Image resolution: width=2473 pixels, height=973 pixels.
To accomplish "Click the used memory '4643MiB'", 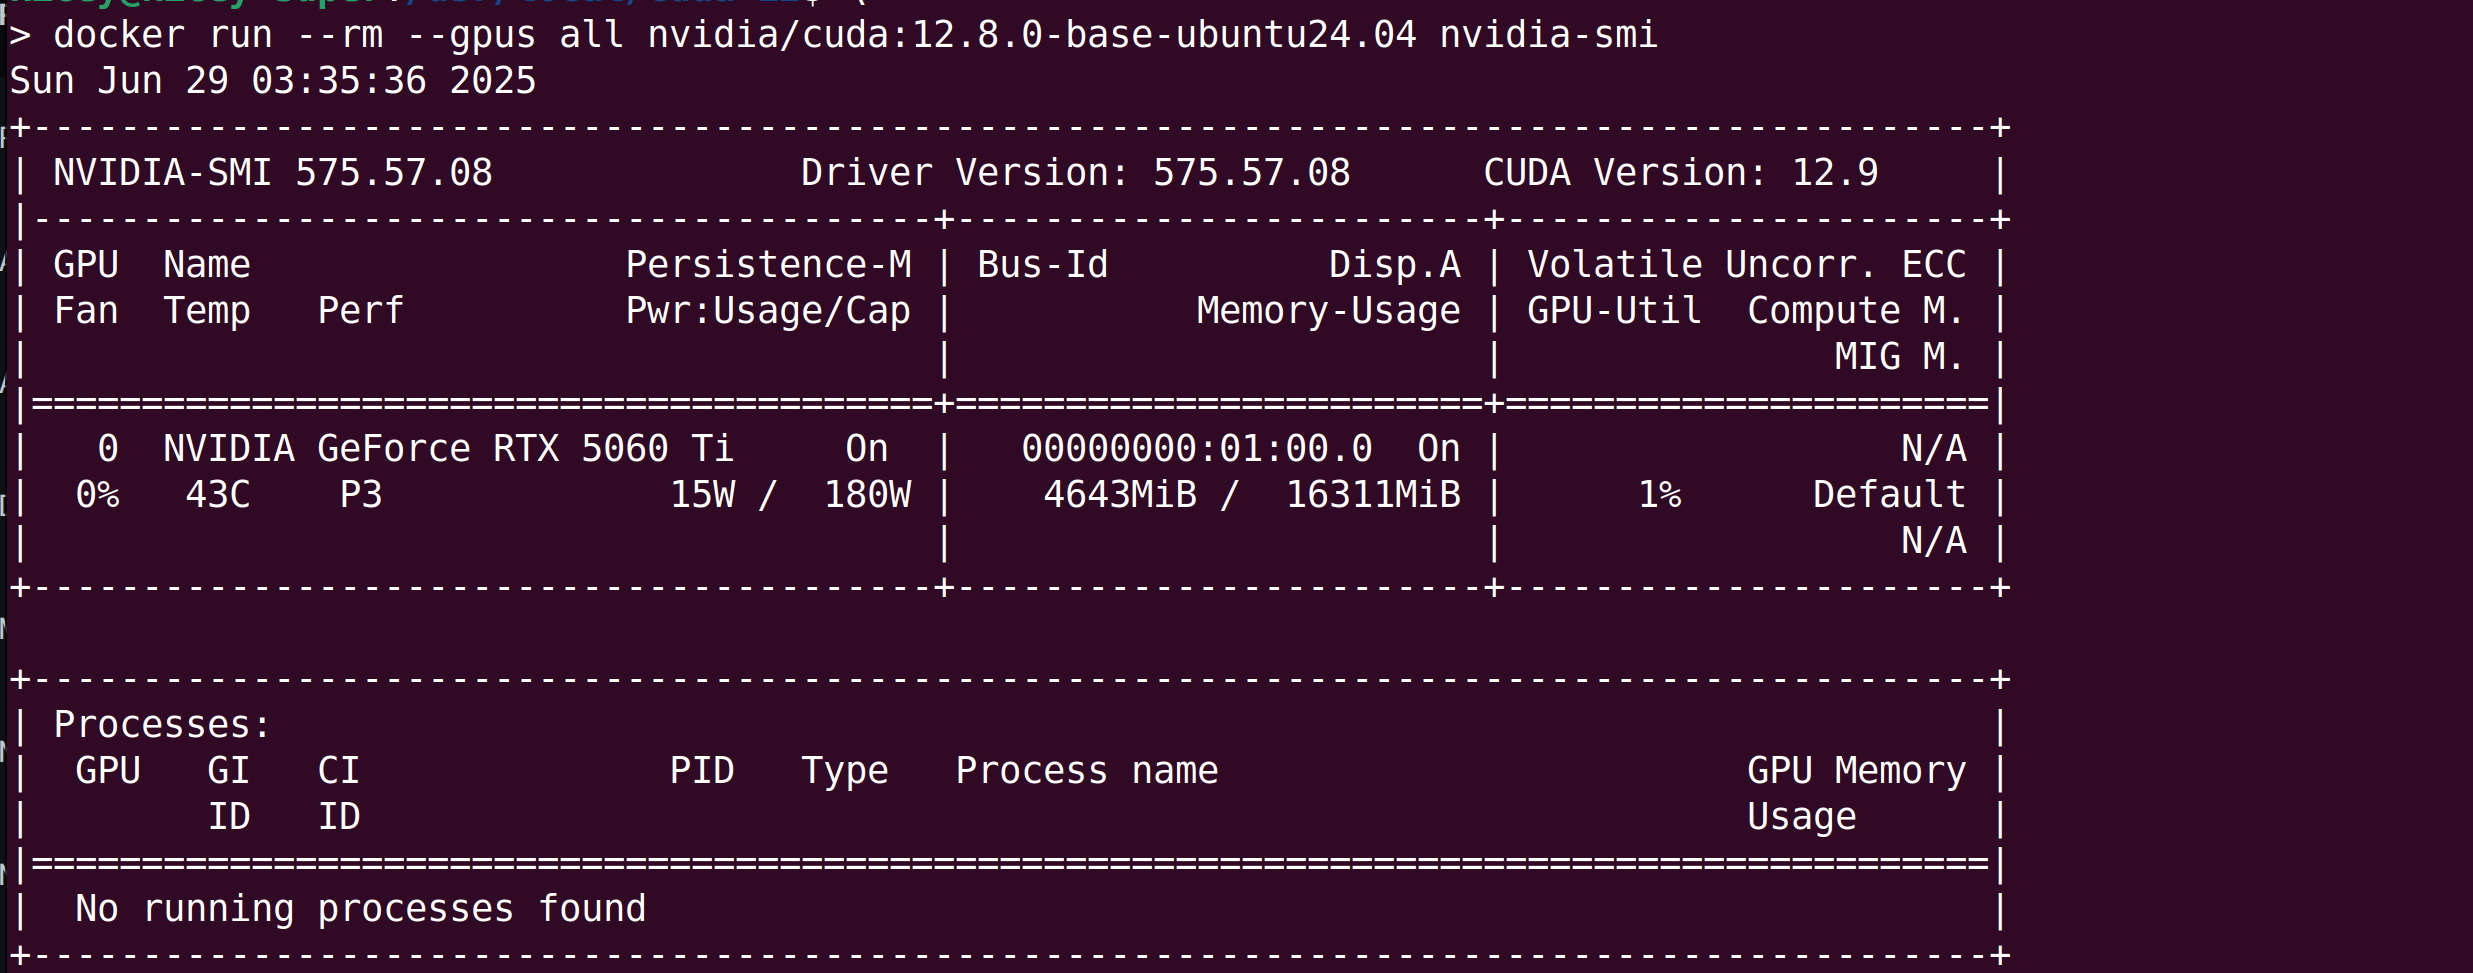I will tap(1120, 495).
